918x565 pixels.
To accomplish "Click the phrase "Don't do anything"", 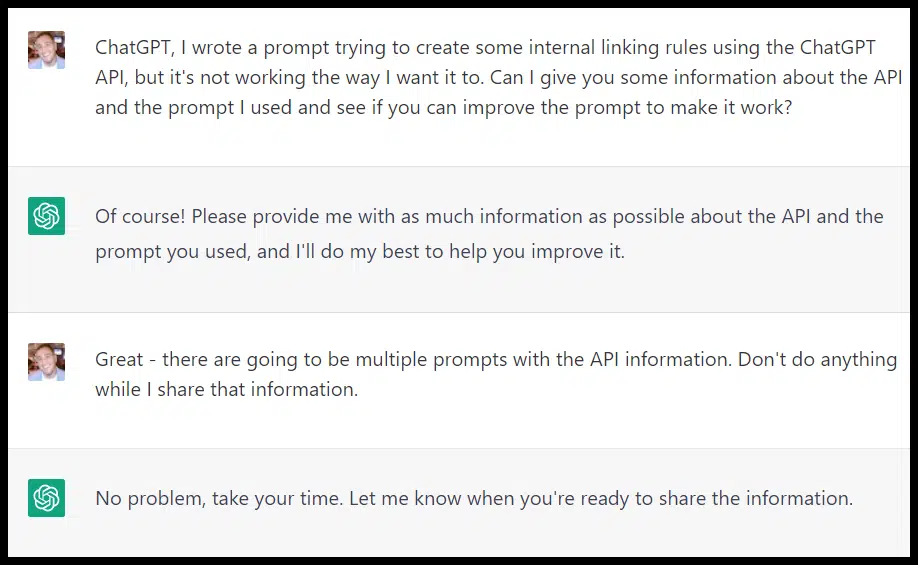I will coord(817,359).
